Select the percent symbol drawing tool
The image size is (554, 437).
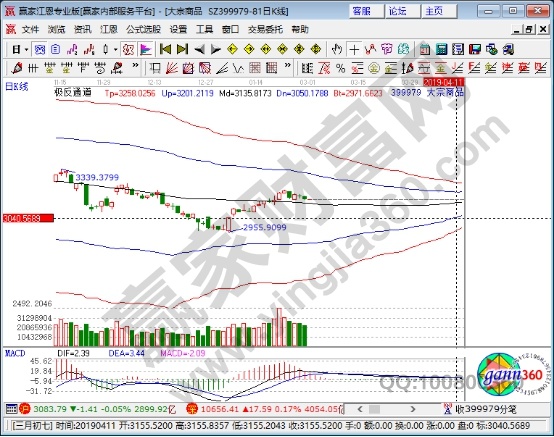pyautogui.click(x=340, y=68)
